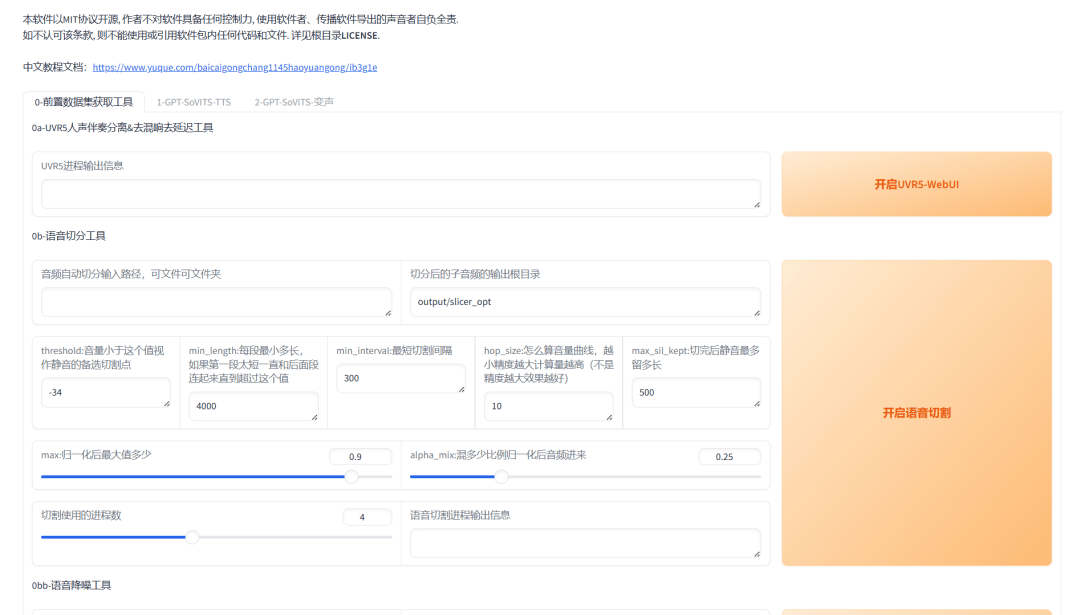Image resolution: width=1080 pixels, height=615 pixels.
Task: Click the 语音切割进程输出信息 text box
Action: point(585,543)
